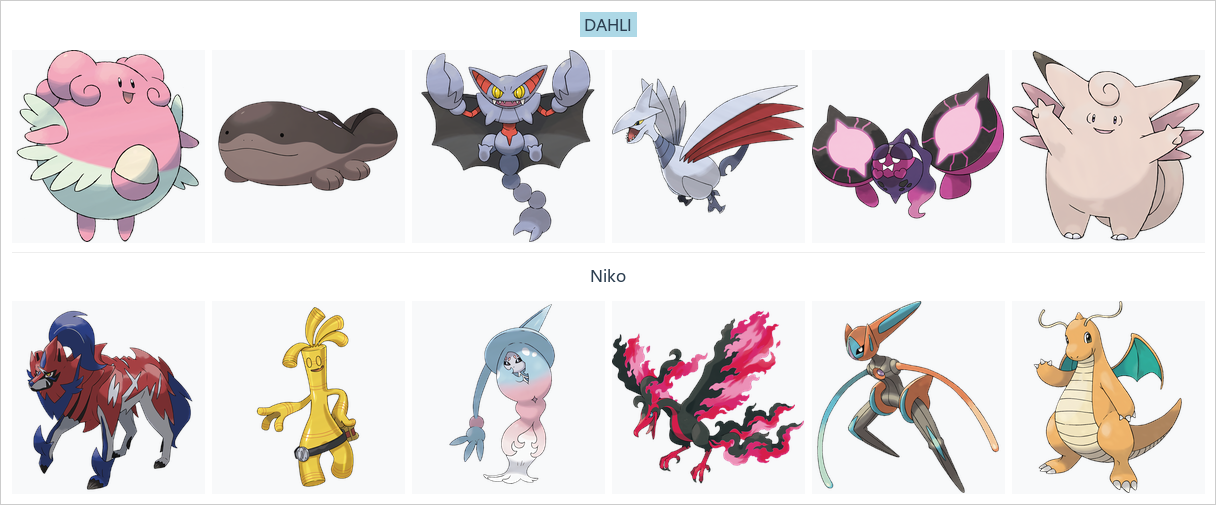Click the Gliscor bat-scorpion picture
Screen dimensions: 1216x505
[508, 146]
